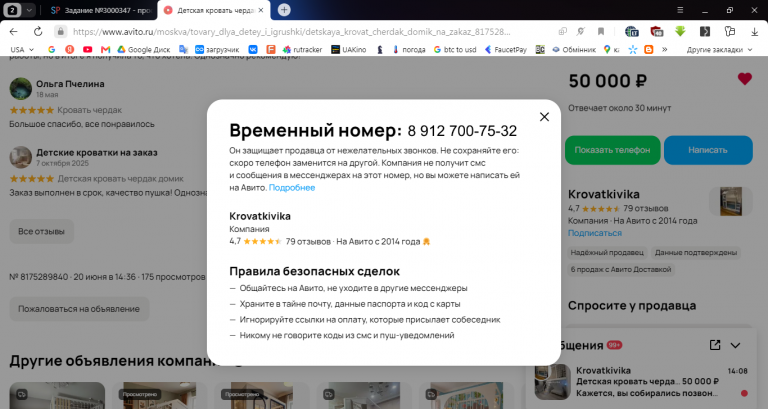Toggle the red heart favorite icon
The height and width of the screenshot is (409, 768).
[x=744, y=79]
